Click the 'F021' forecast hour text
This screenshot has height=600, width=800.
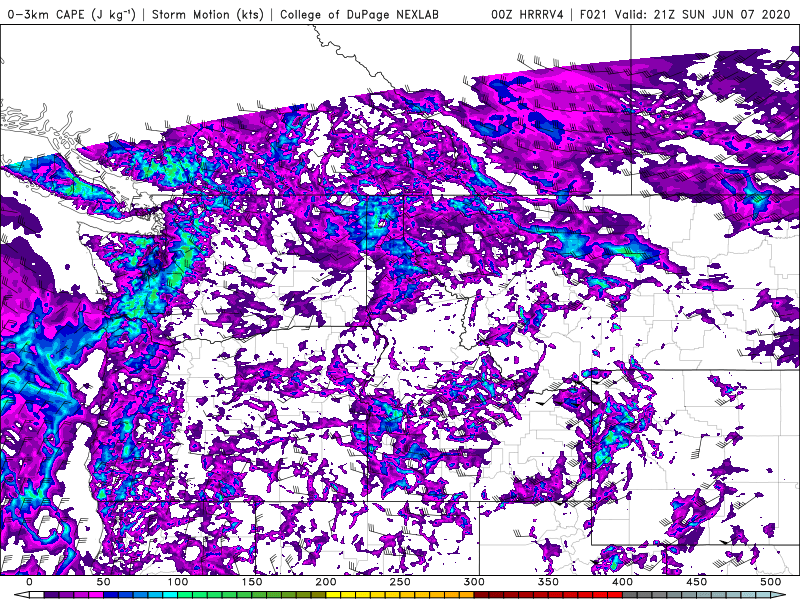click(x=593, y=14)
